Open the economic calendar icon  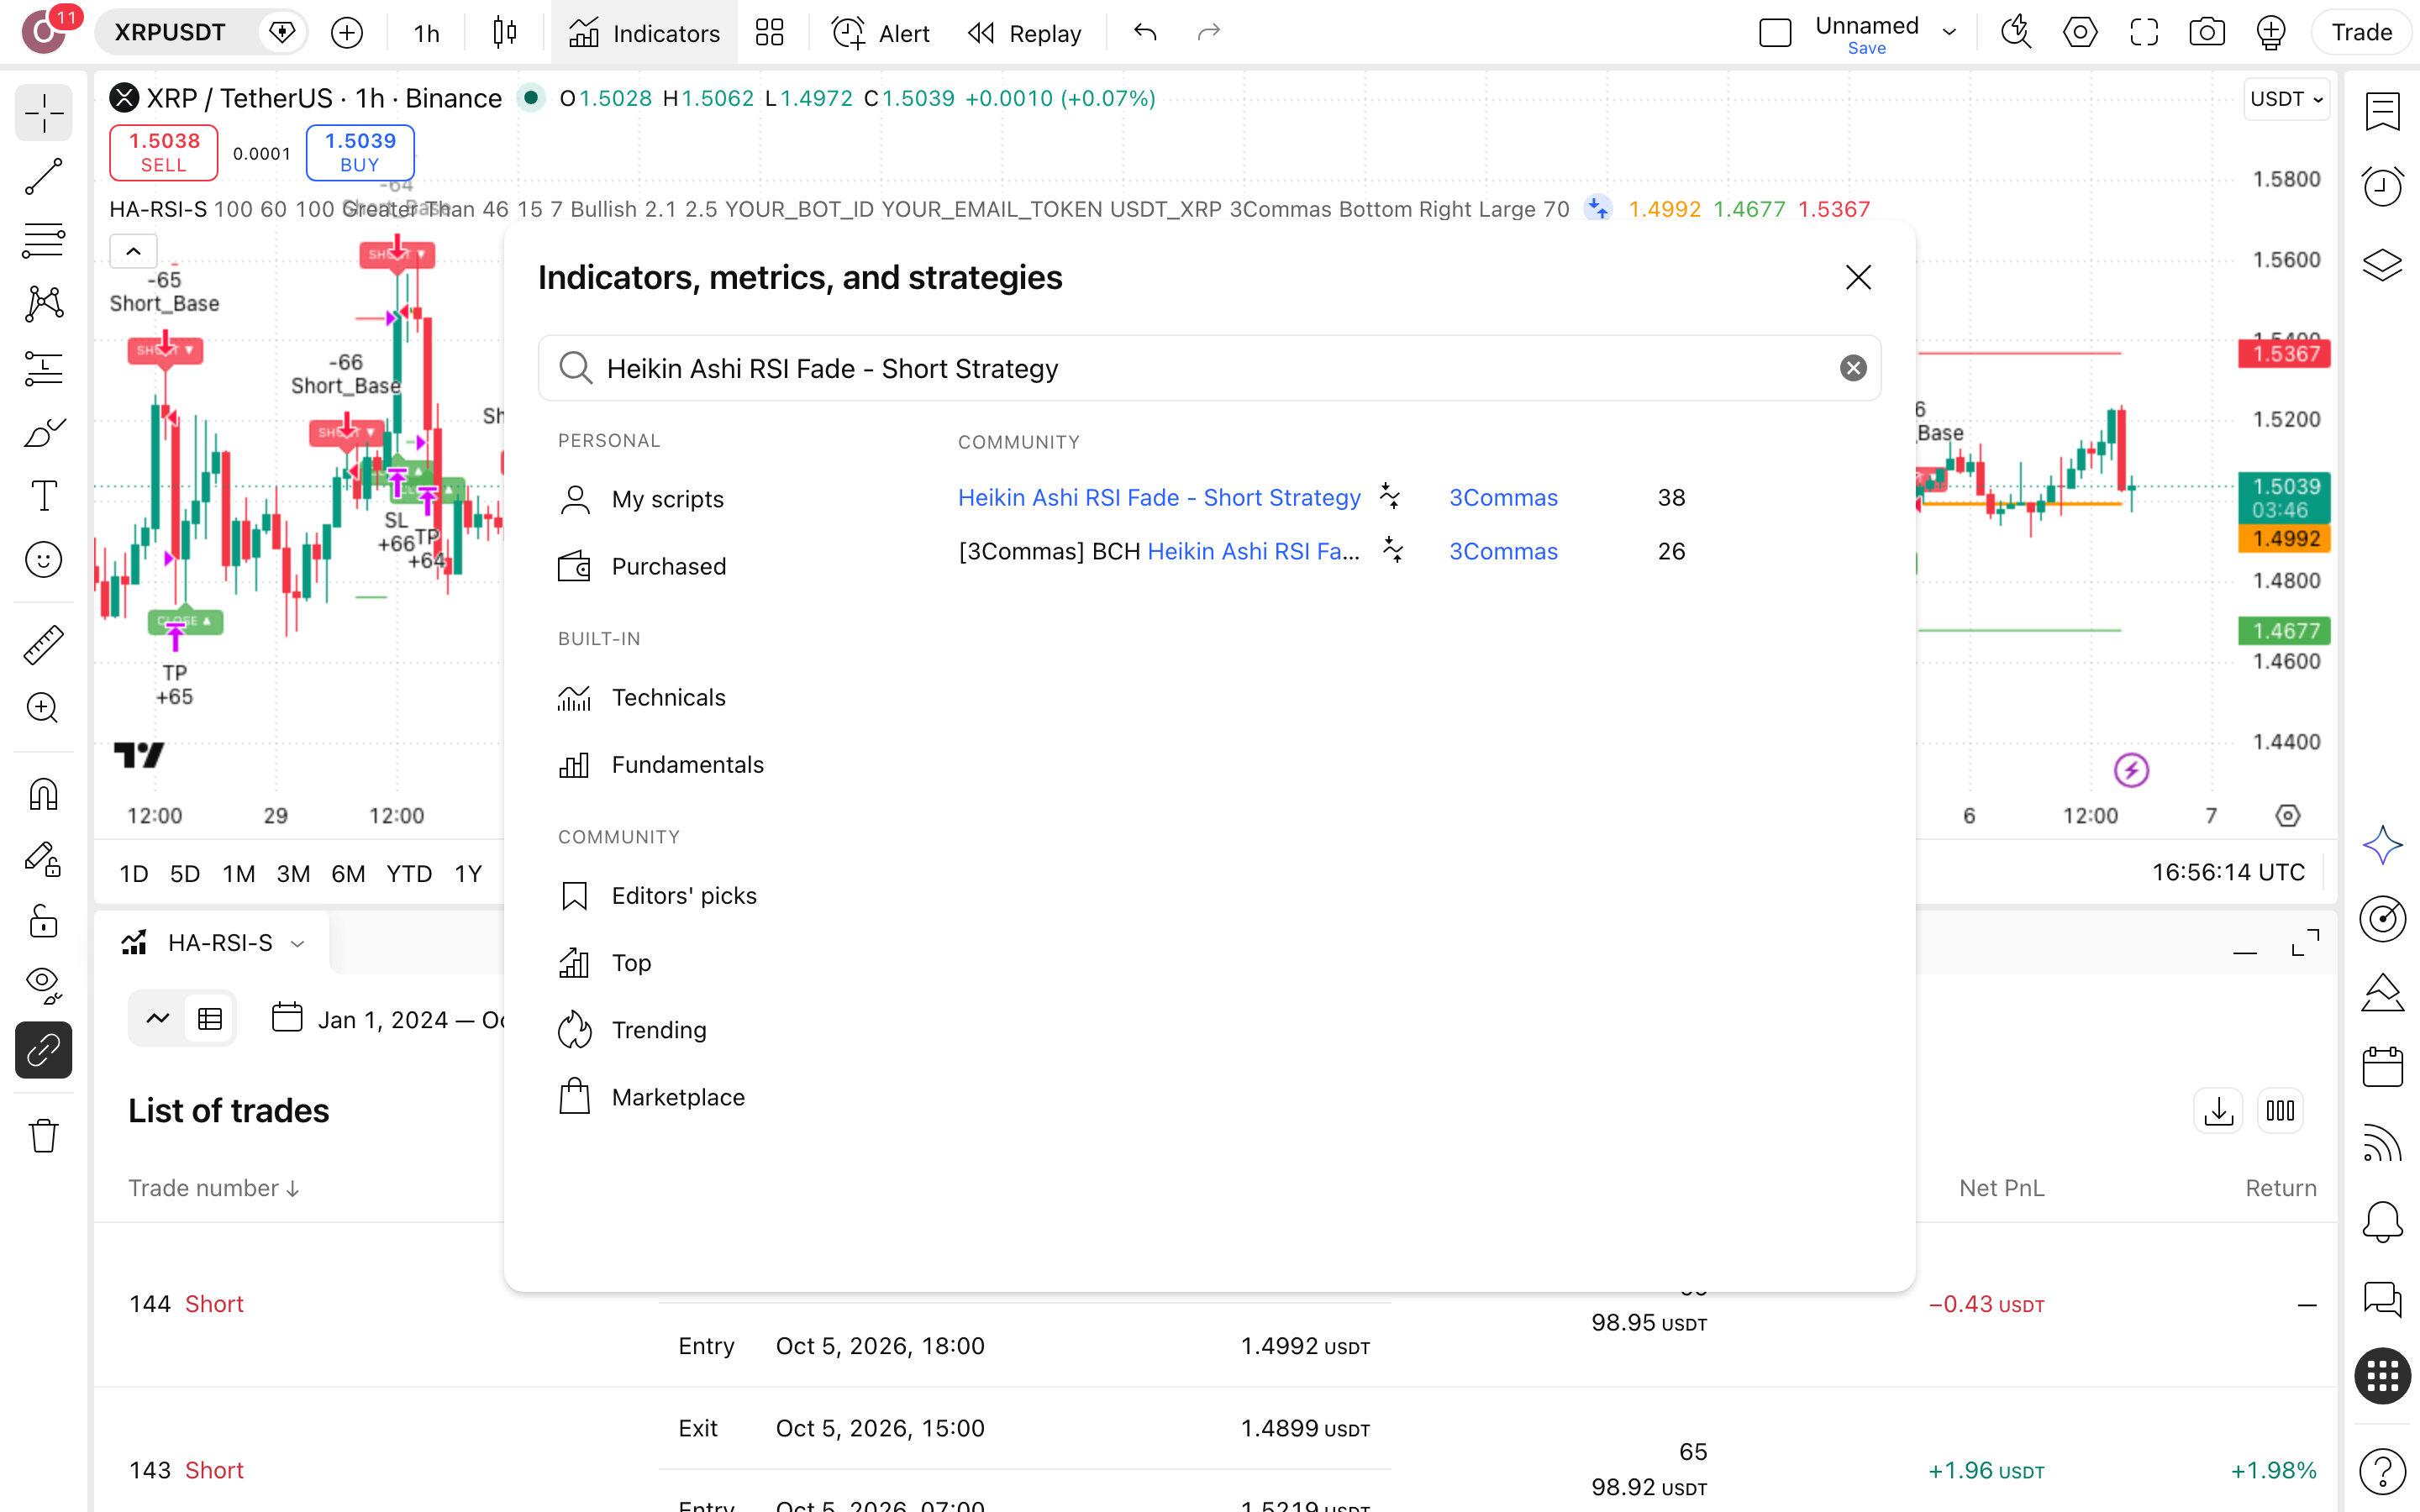tap(2383, 1067)
